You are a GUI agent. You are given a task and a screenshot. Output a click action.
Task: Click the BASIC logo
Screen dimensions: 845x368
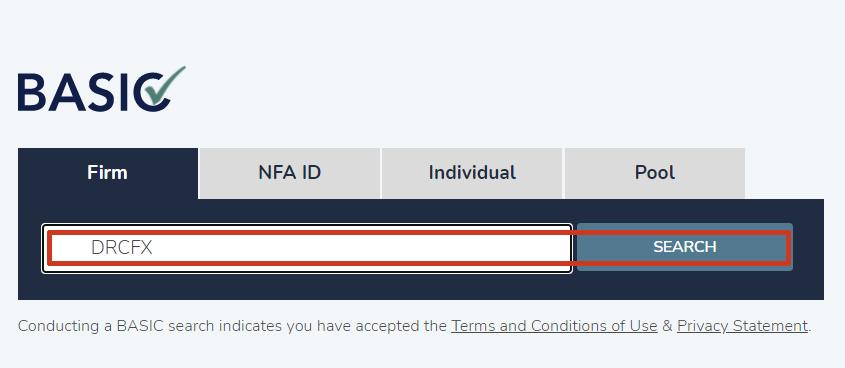pos(102,89)
